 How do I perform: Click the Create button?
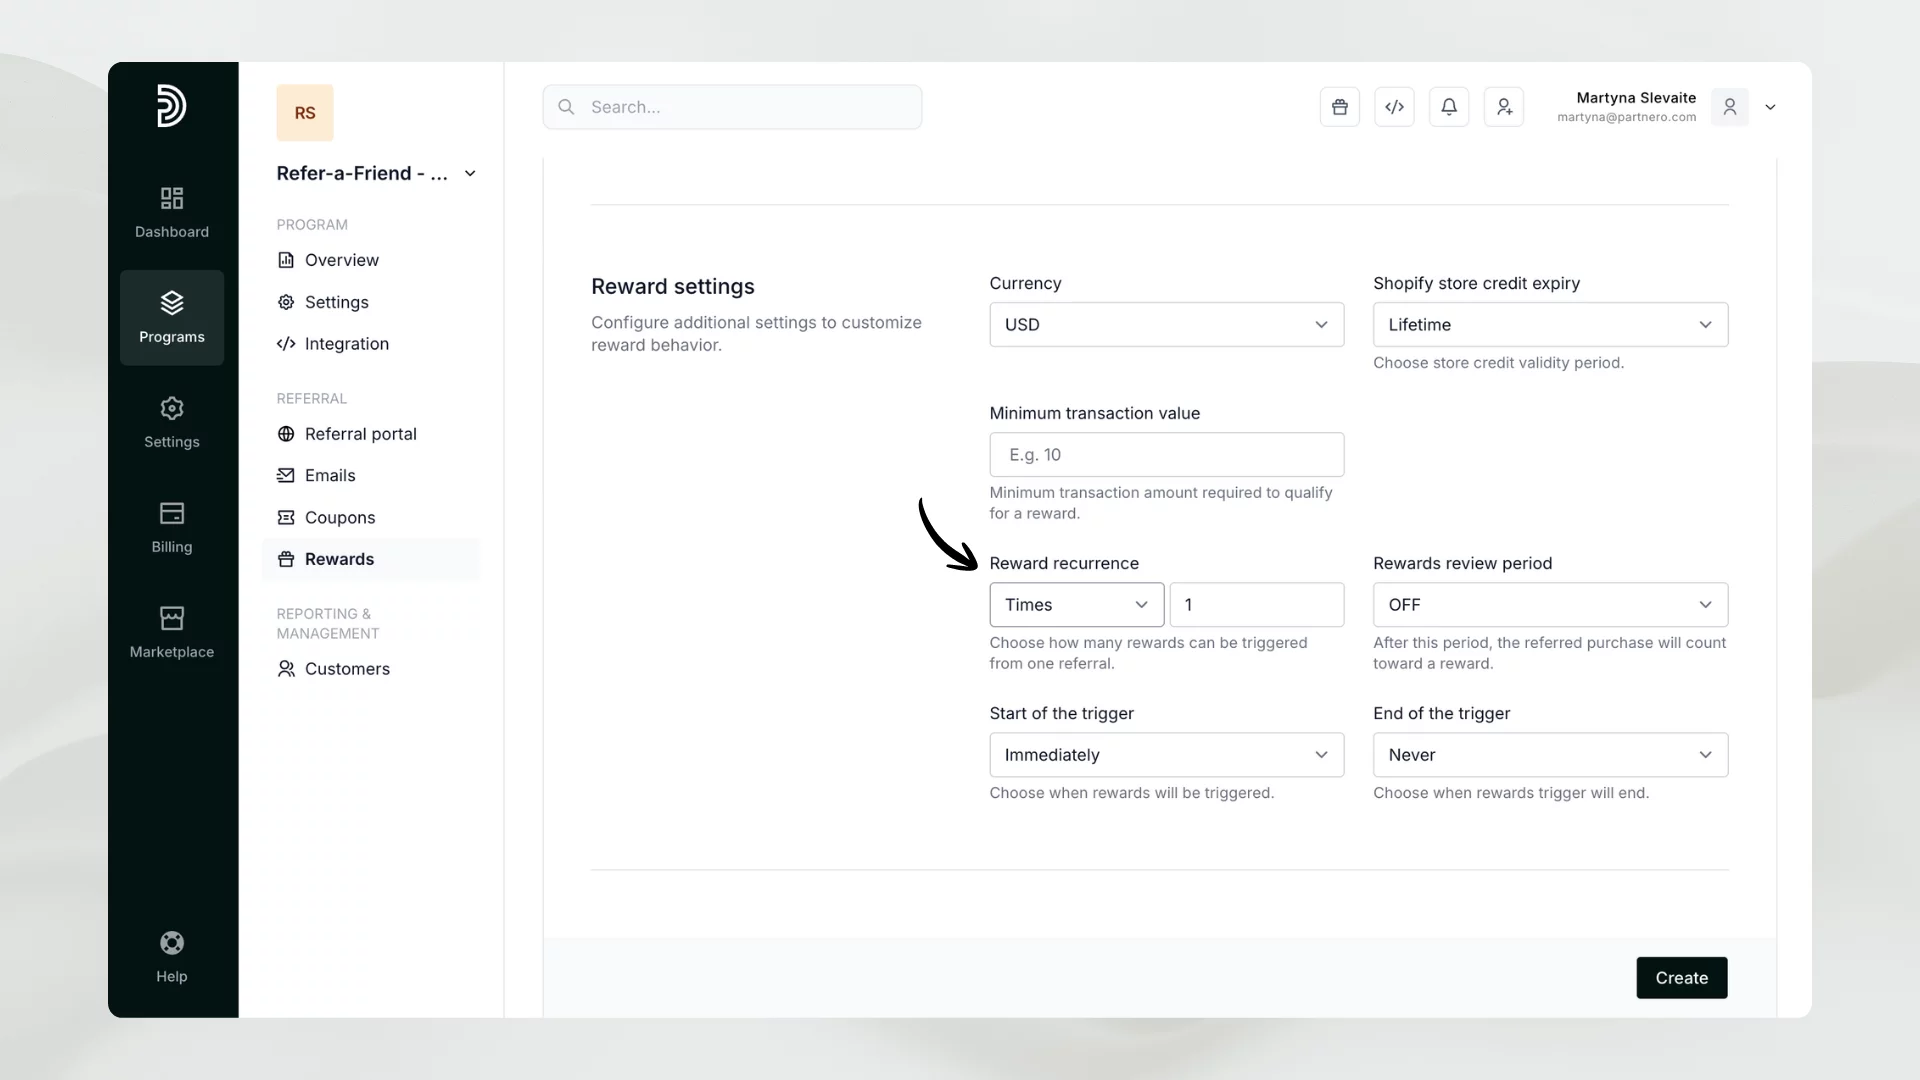point(1681,978)
